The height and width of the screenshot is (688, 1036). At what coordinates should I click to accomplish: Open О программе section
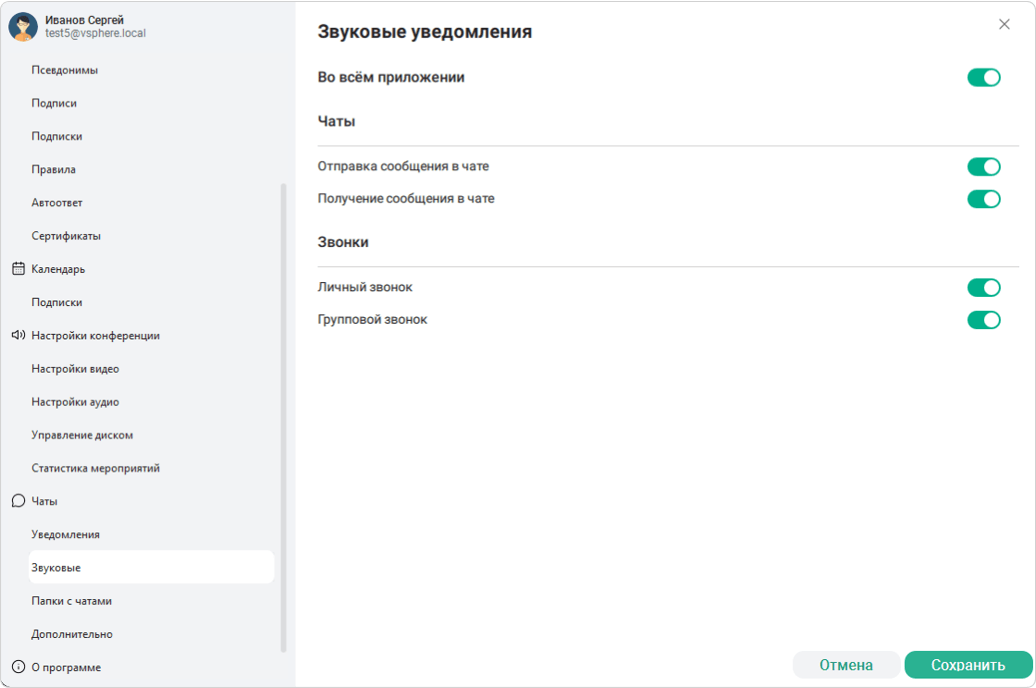66,668
